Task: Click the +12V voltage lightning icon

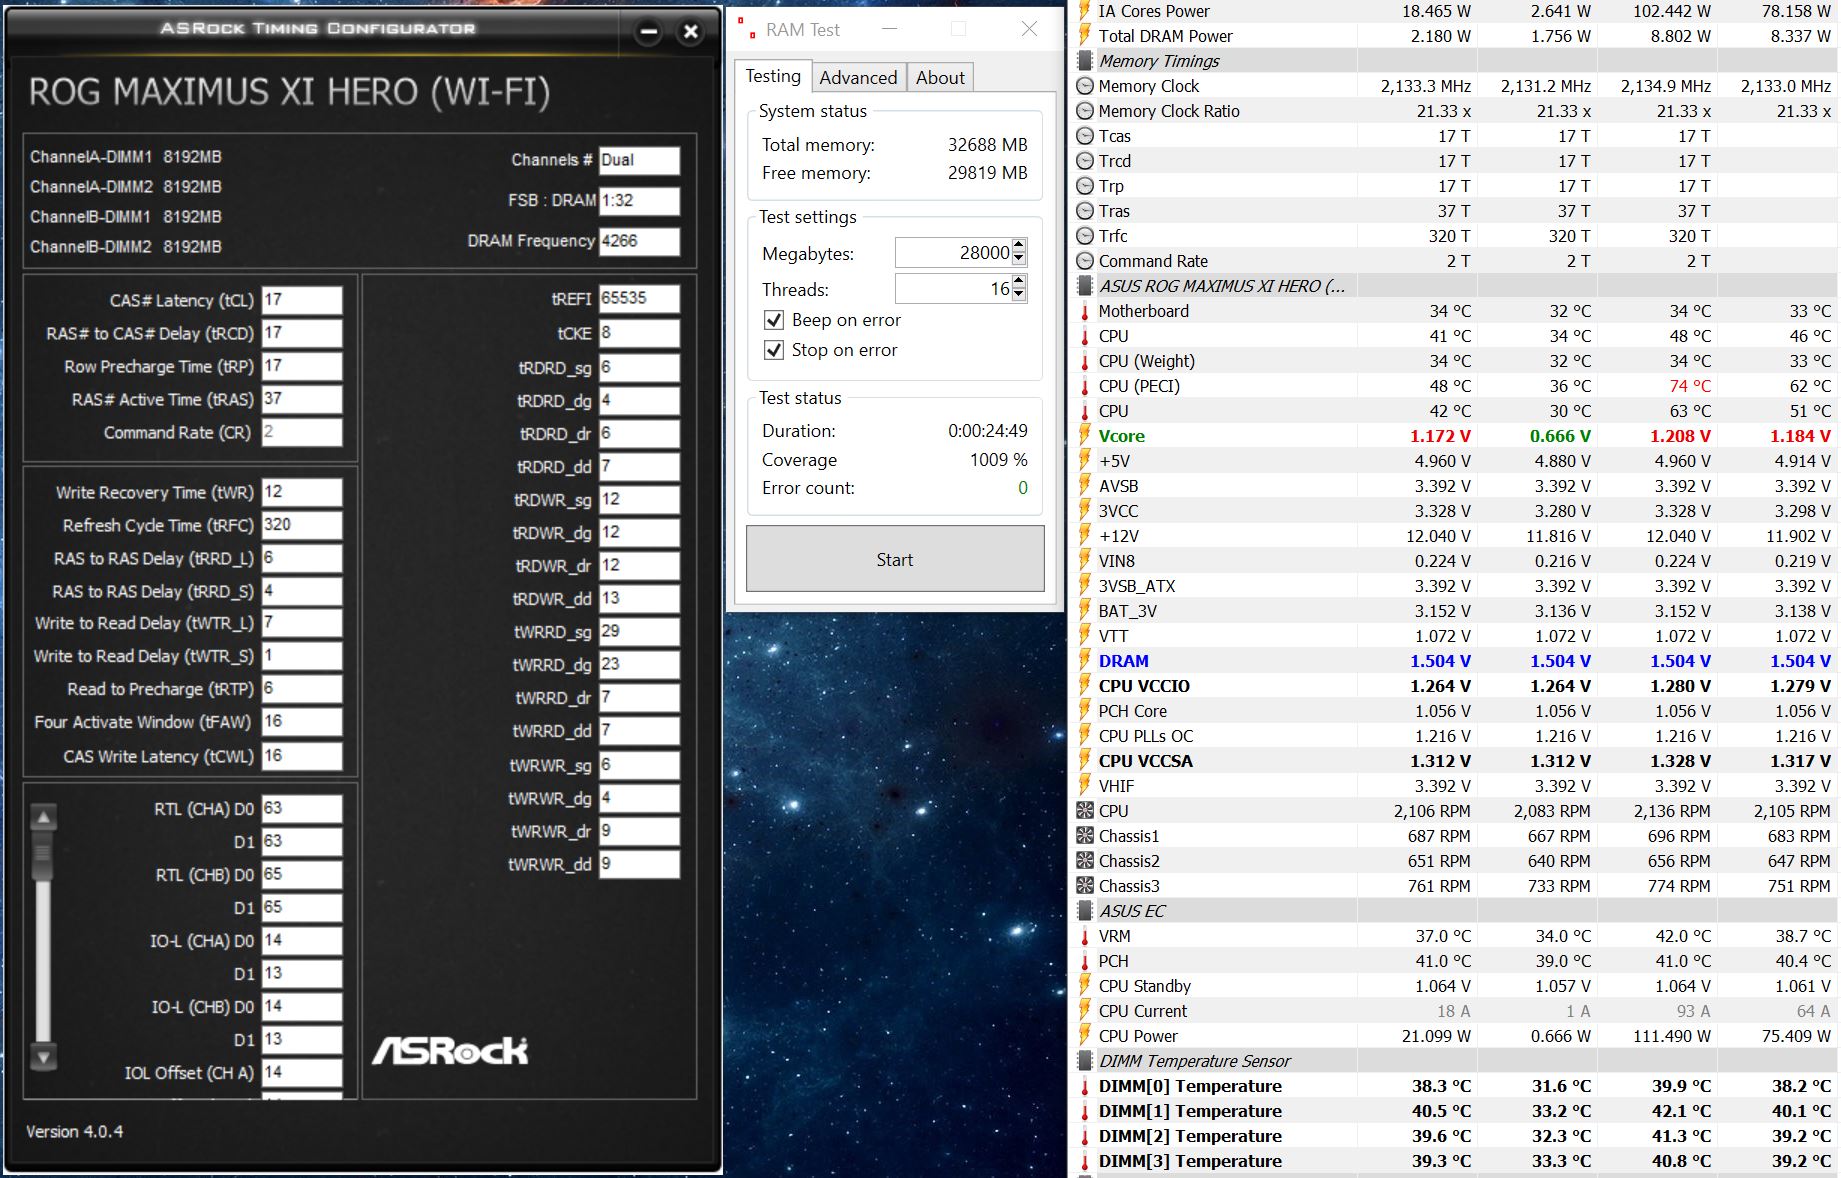Action: 1085,536
